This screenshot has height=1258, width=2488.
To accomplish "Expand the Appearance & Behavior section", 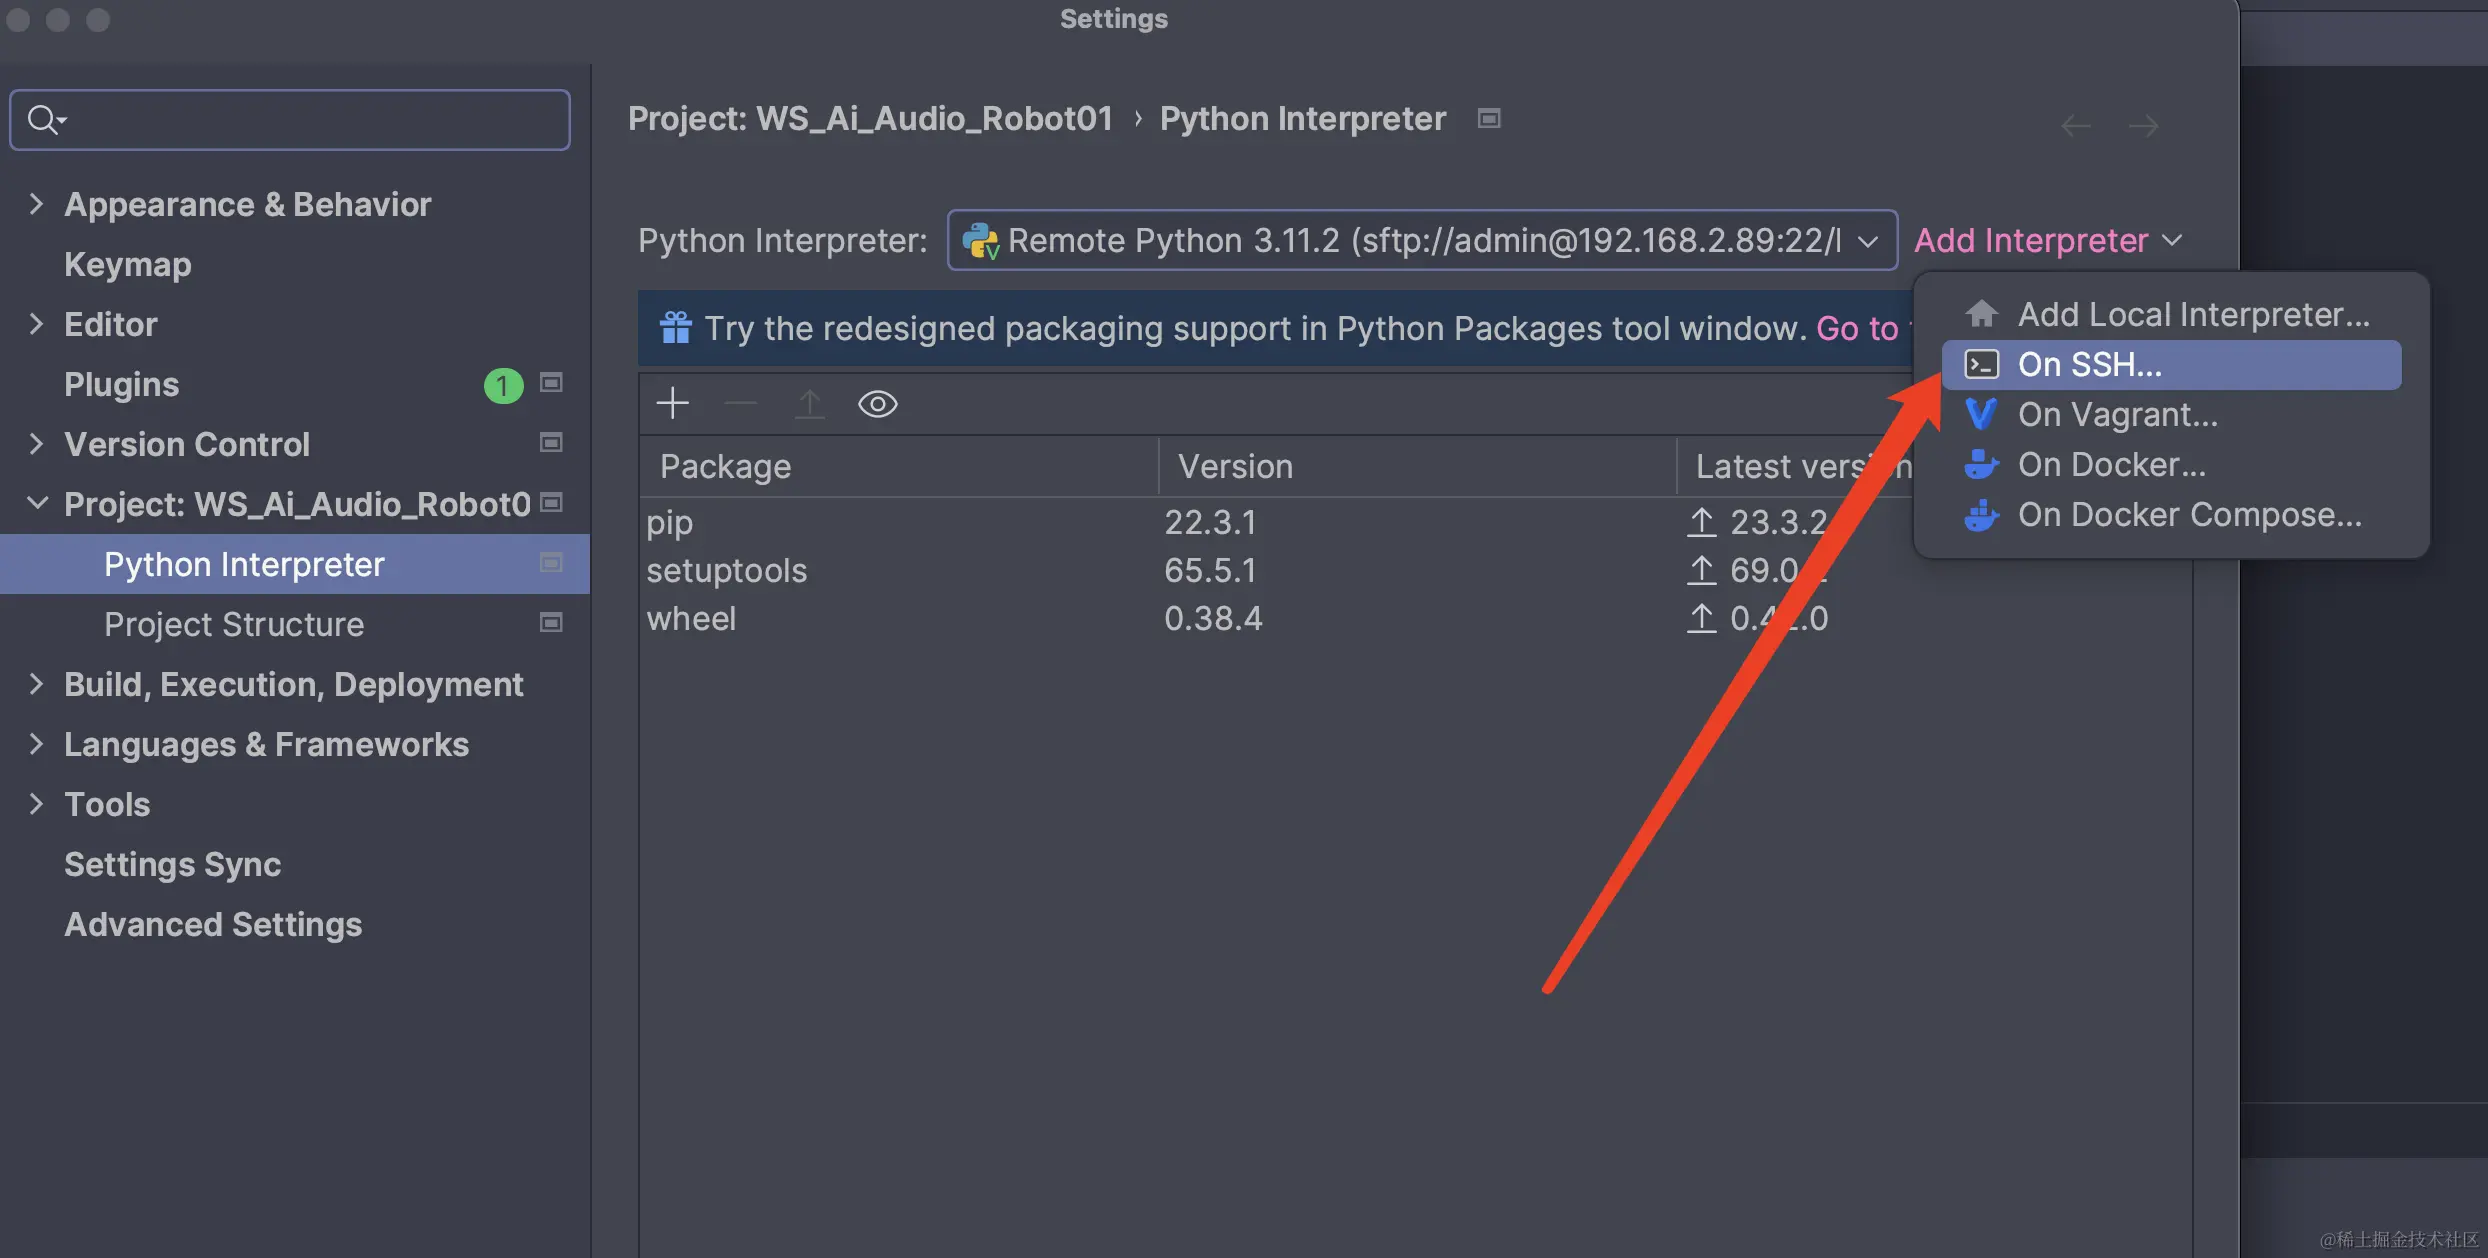I will (x=37, y=203).
